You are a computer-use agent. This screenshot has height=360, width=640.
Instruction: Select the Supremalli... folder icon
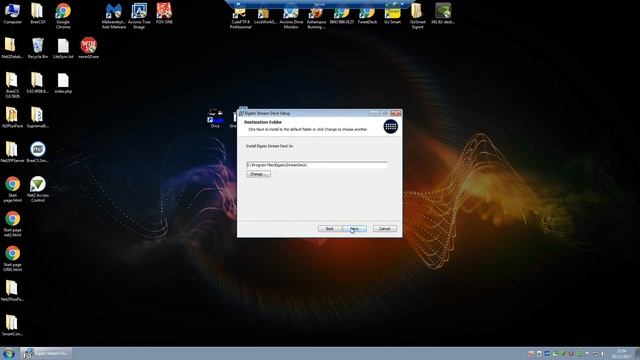coord(38,118)
